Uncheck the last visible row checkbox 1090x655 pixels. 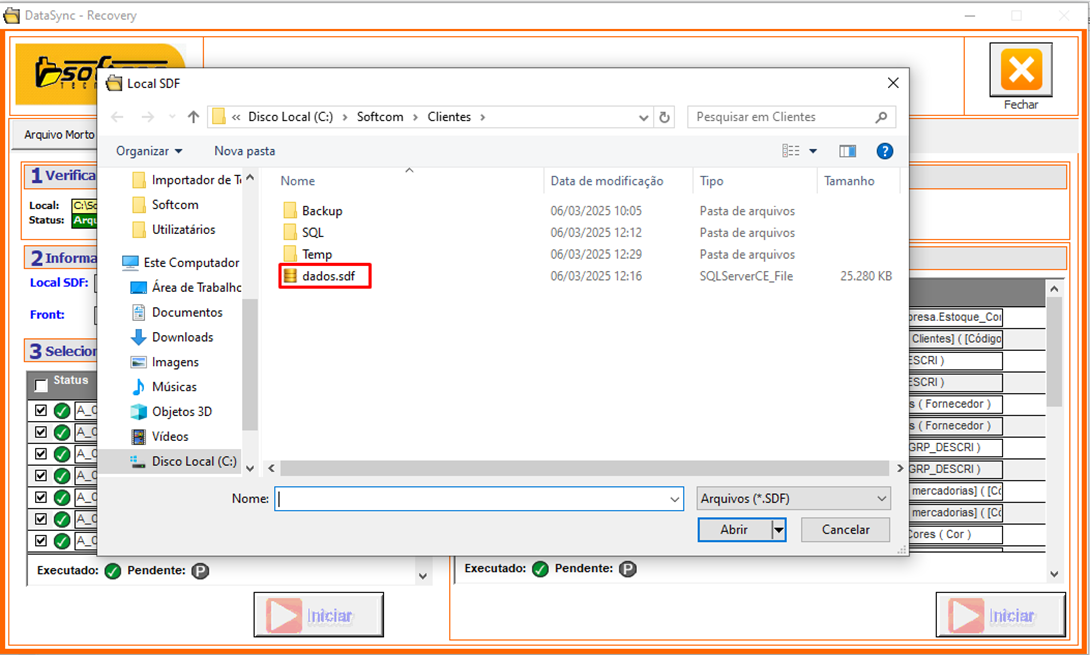coord(41,541)
